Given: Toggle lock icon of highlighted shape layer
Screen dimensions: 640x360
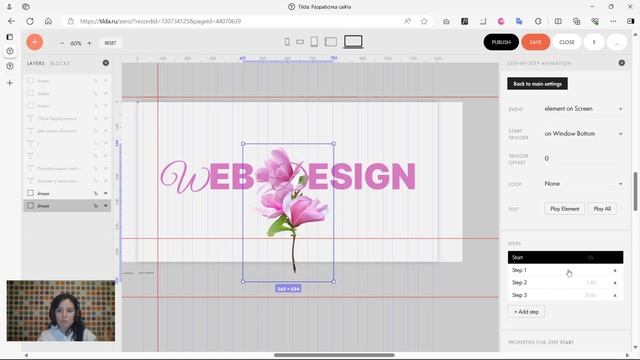Looking at the screenshot, I should click(x=95, y=206).
